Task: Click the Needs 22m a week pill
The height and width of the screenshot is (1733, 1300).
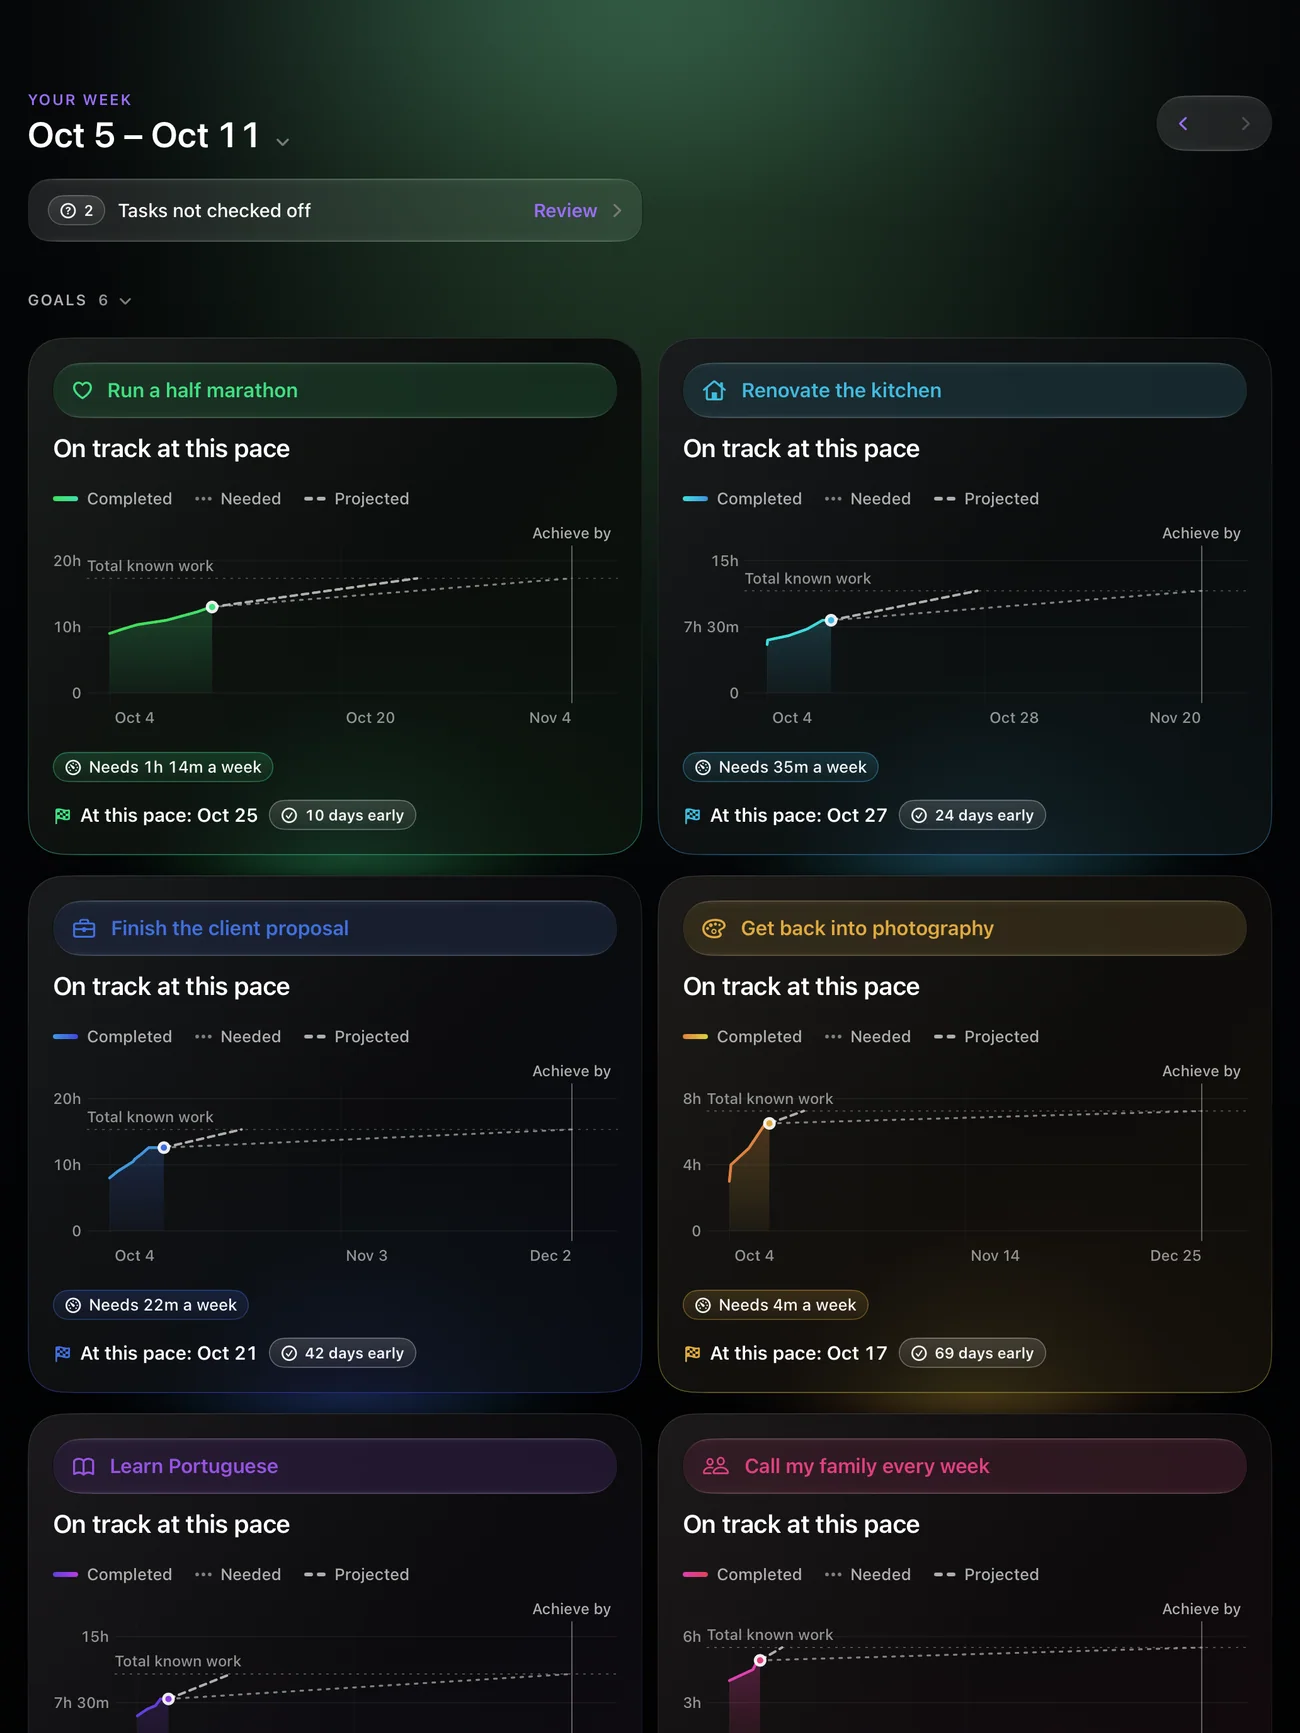Action: (x=151, y=1305)
